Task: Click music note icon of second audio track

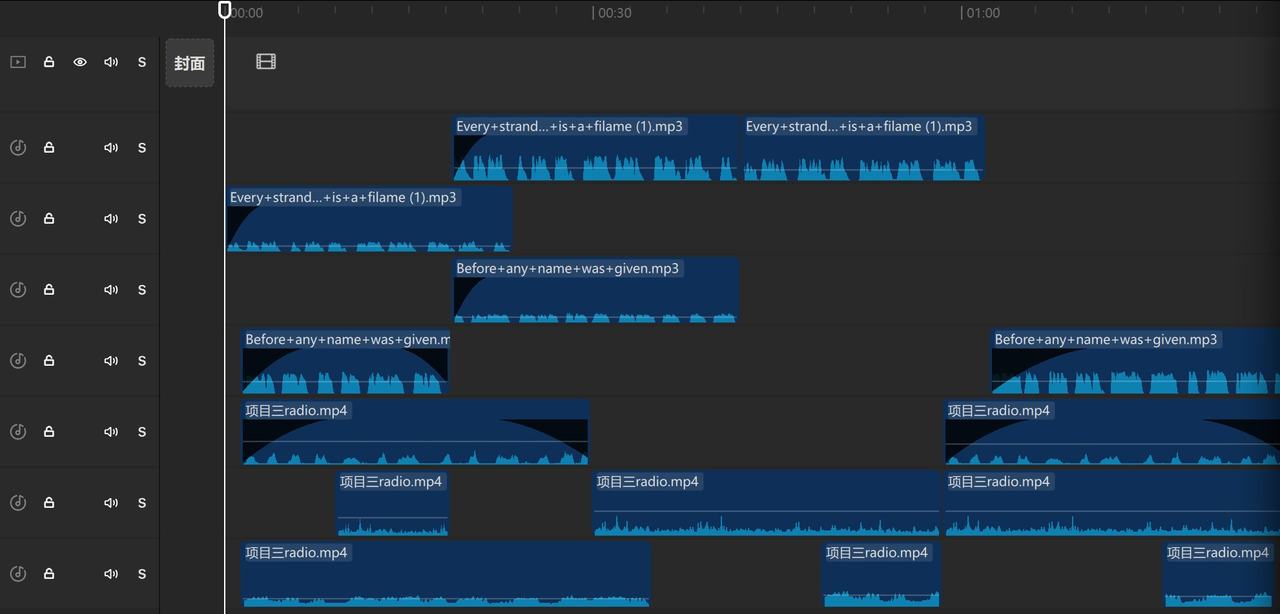Action: [18, 218]
